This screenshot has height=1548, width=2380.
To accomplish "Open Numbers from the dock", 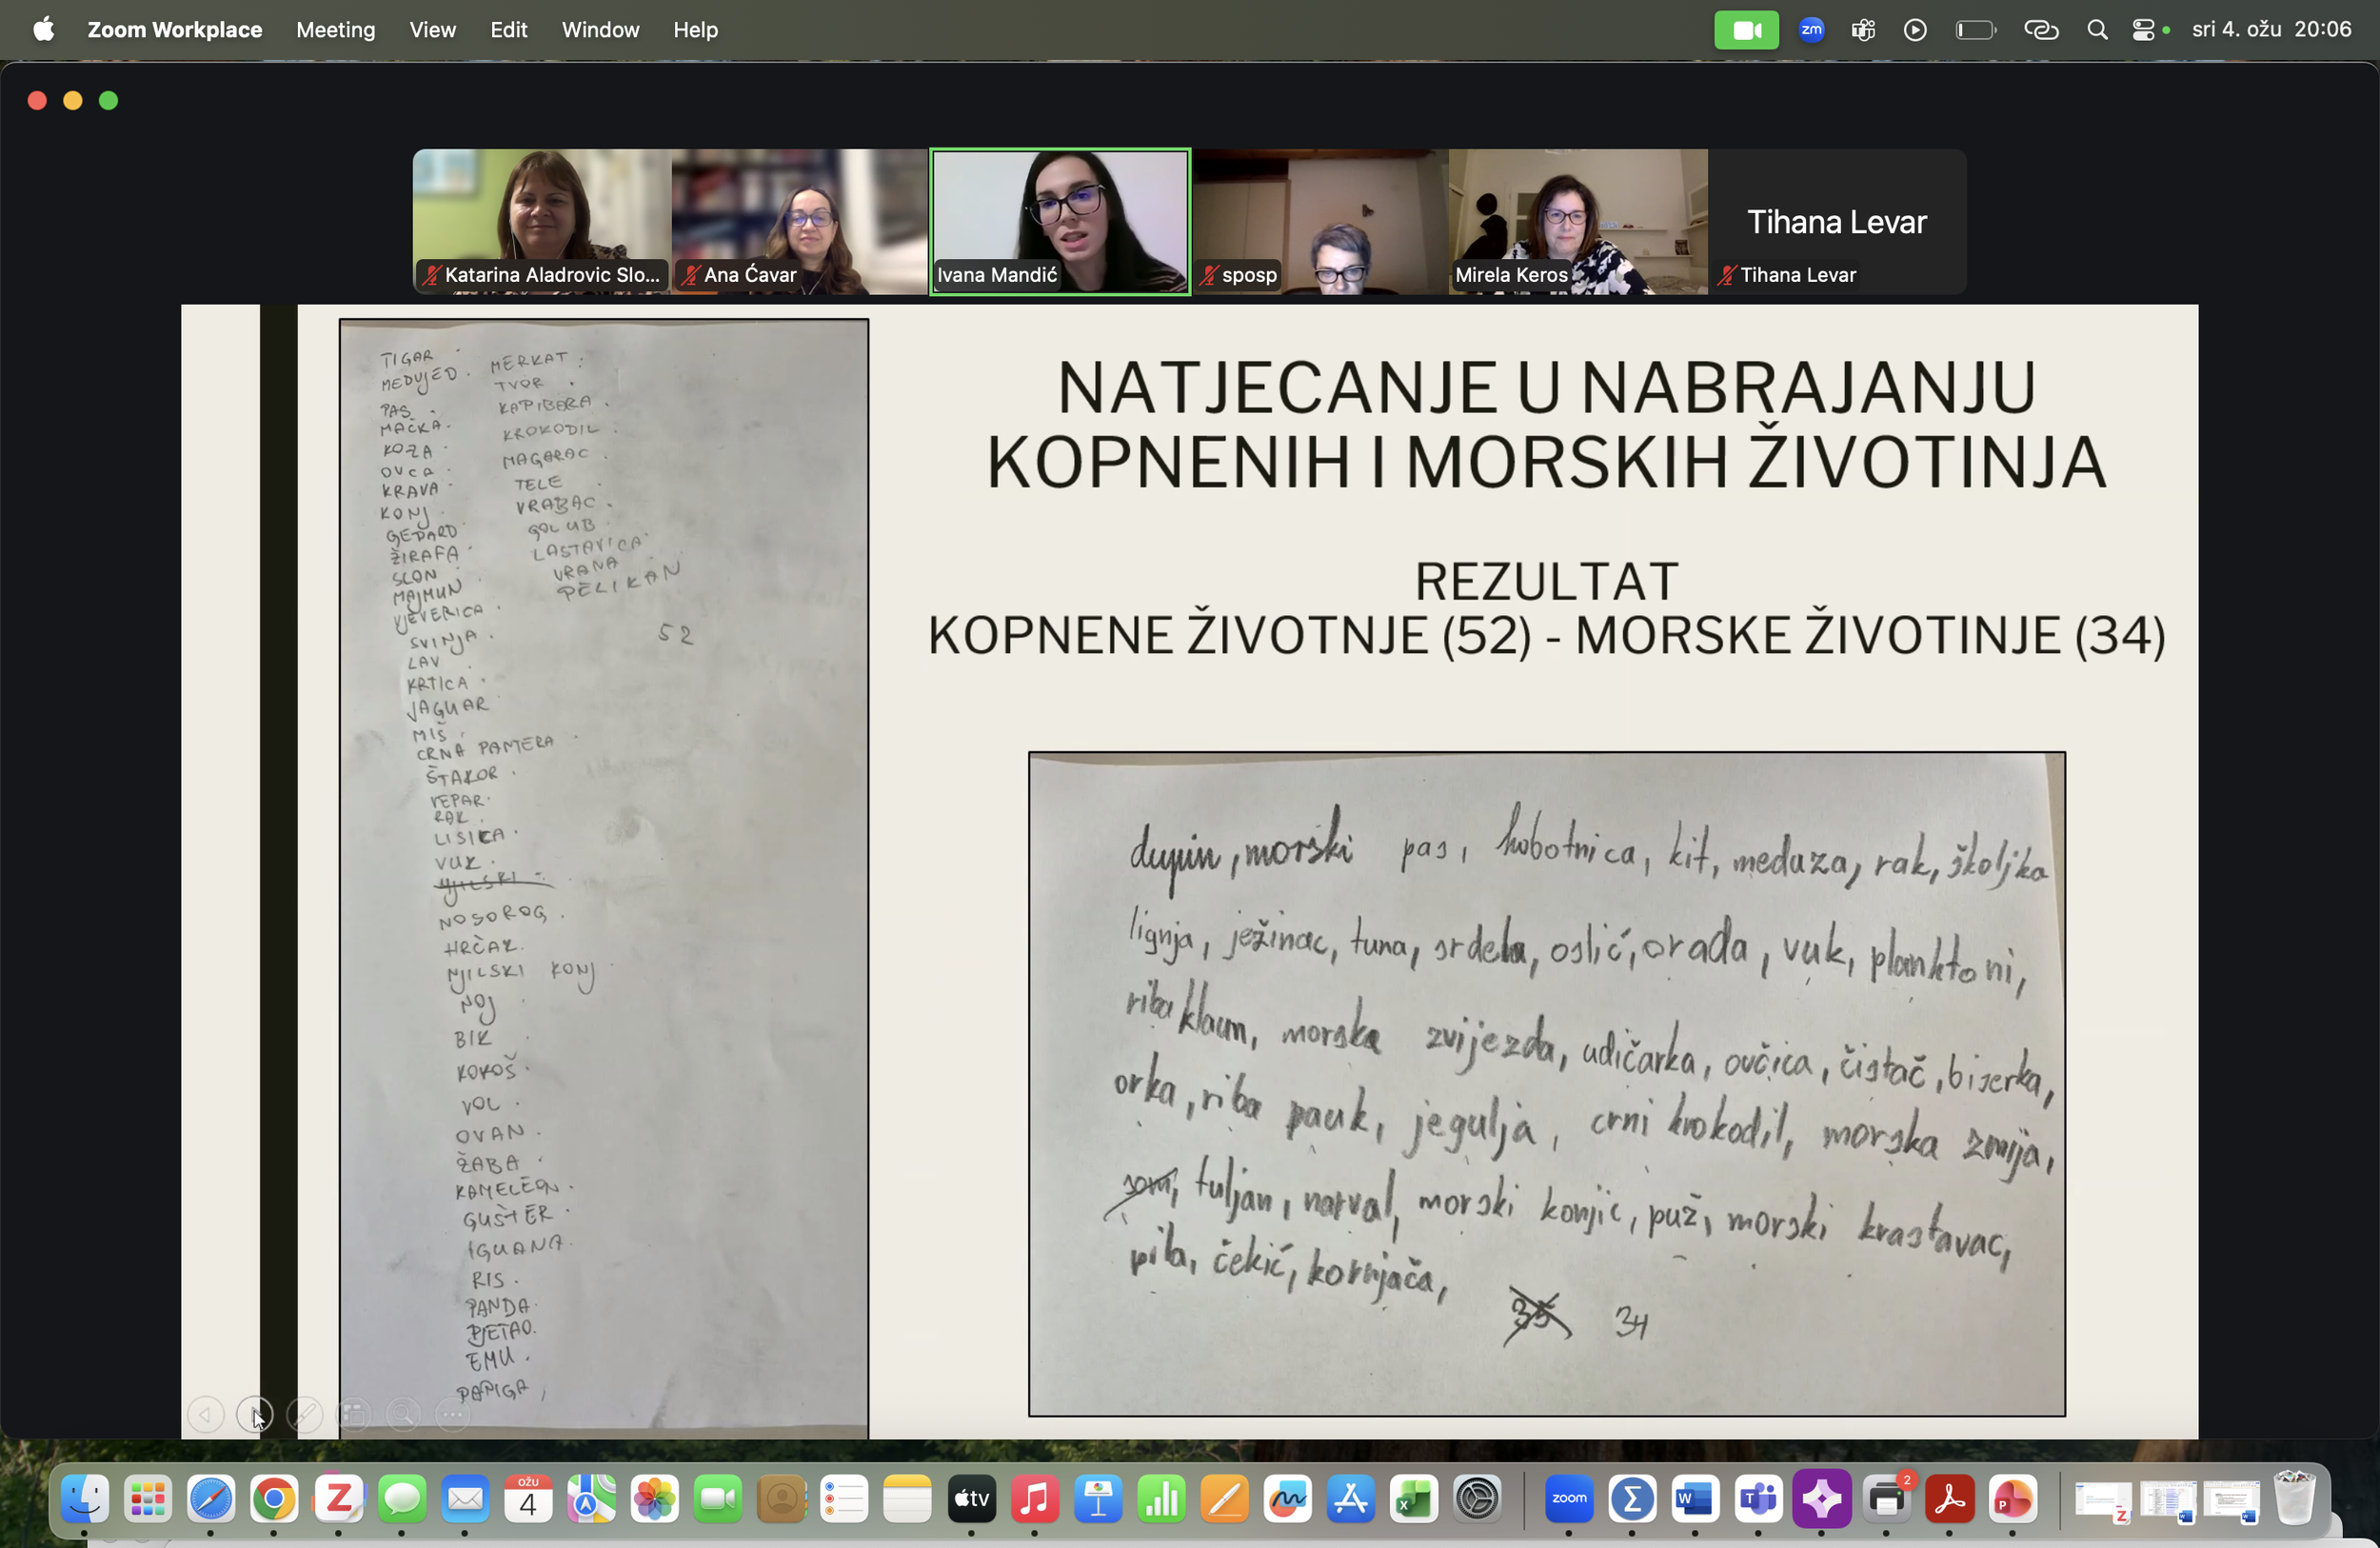I will click(x=1162, y=1499).
